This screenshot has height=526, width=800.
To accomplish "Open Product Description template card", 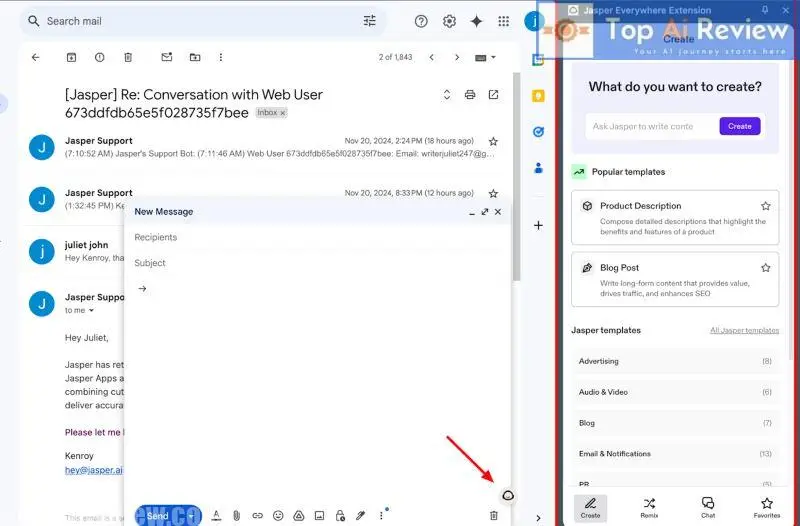I will 675,218.
